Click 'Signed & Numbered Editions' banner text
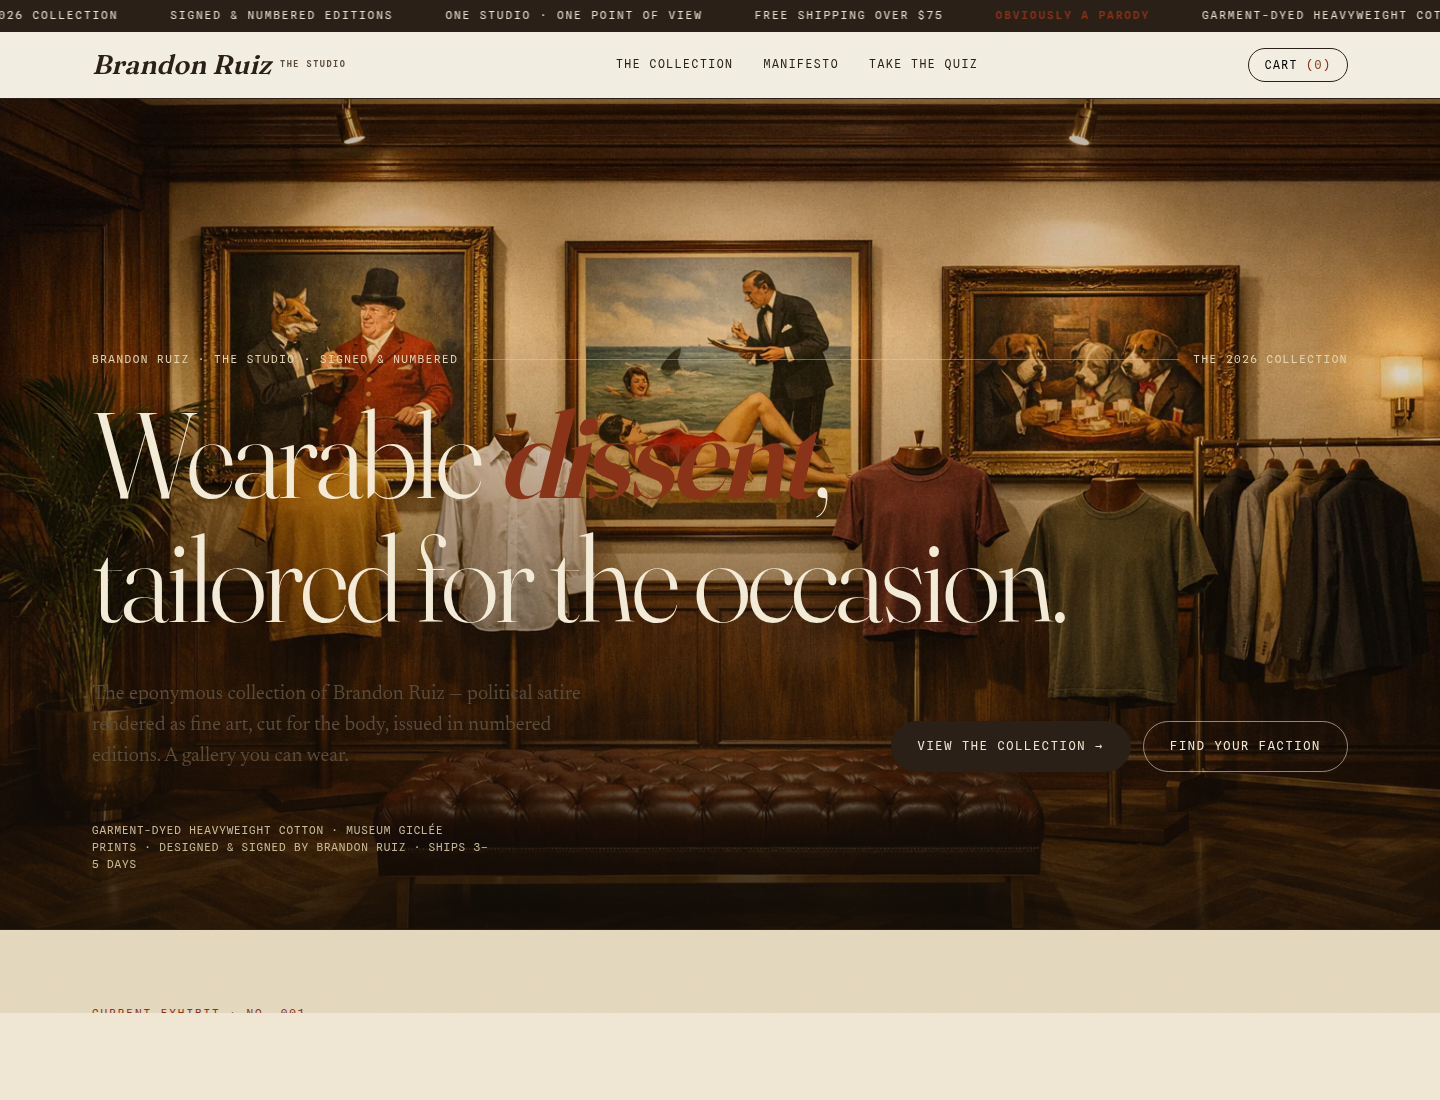1440x1100 pixels. 281,15
